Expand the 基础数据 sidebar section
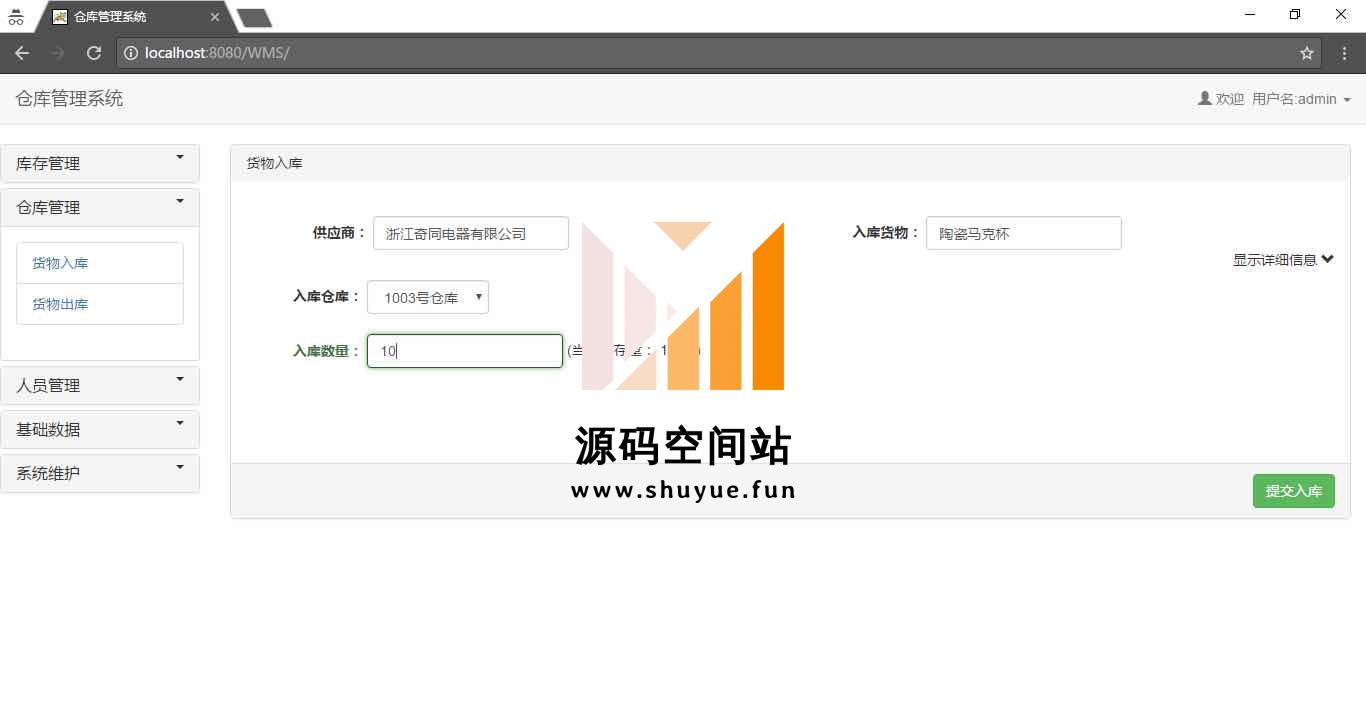 (100, 429)
